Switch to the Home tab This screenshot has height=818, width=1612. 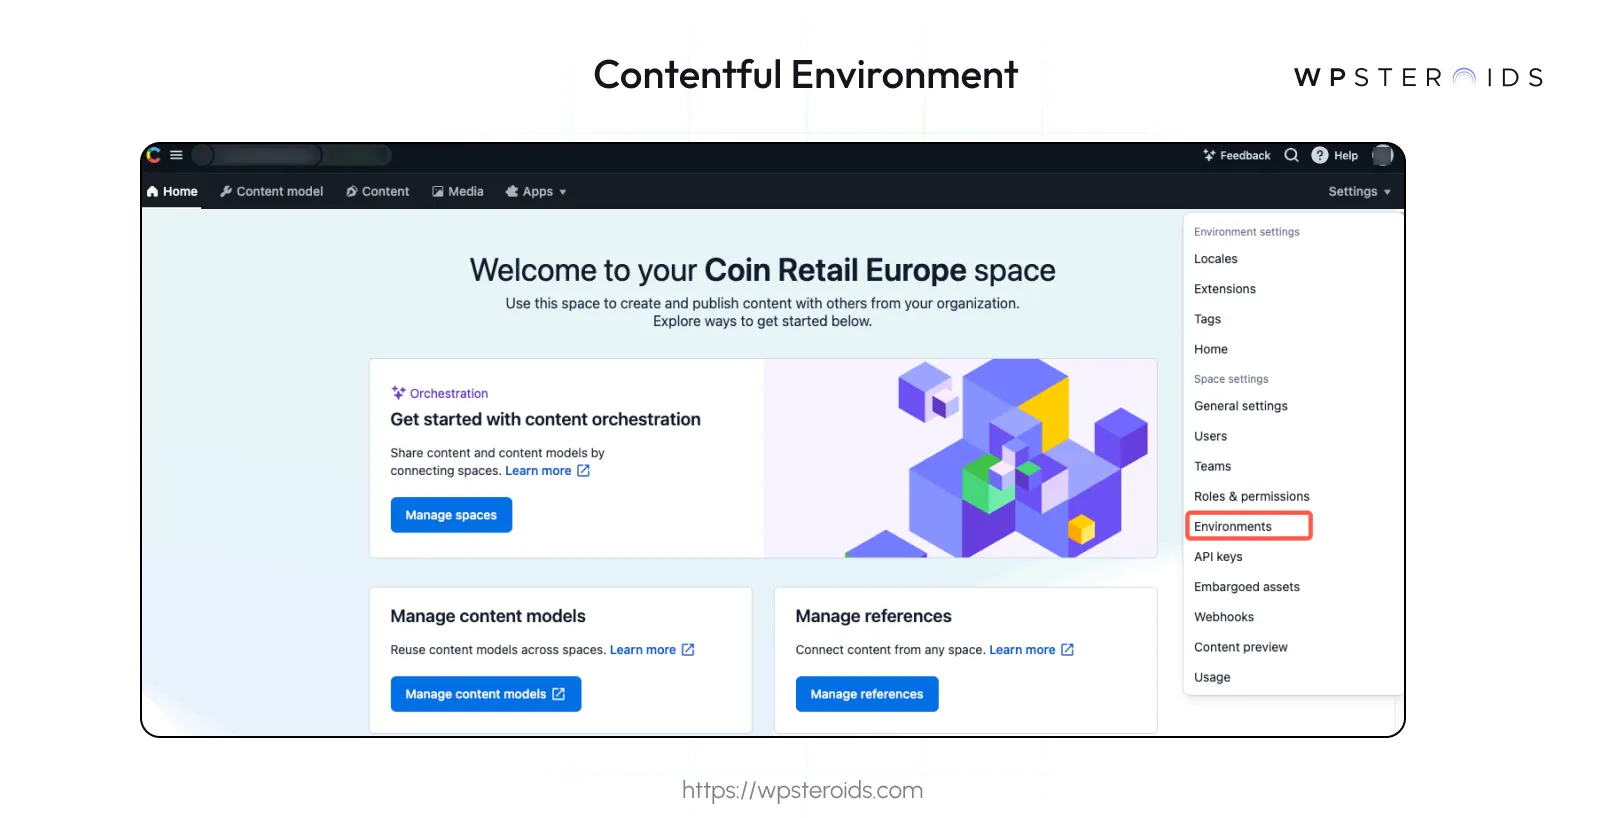[x=172, y=191]
